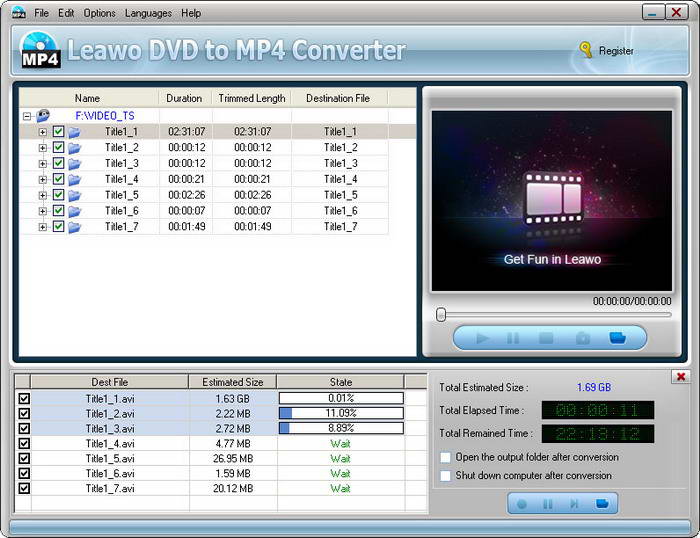Click the 02:31:07 duration of Title1_1
This screenshot has height=538, width=700.
tap(187, 132)
